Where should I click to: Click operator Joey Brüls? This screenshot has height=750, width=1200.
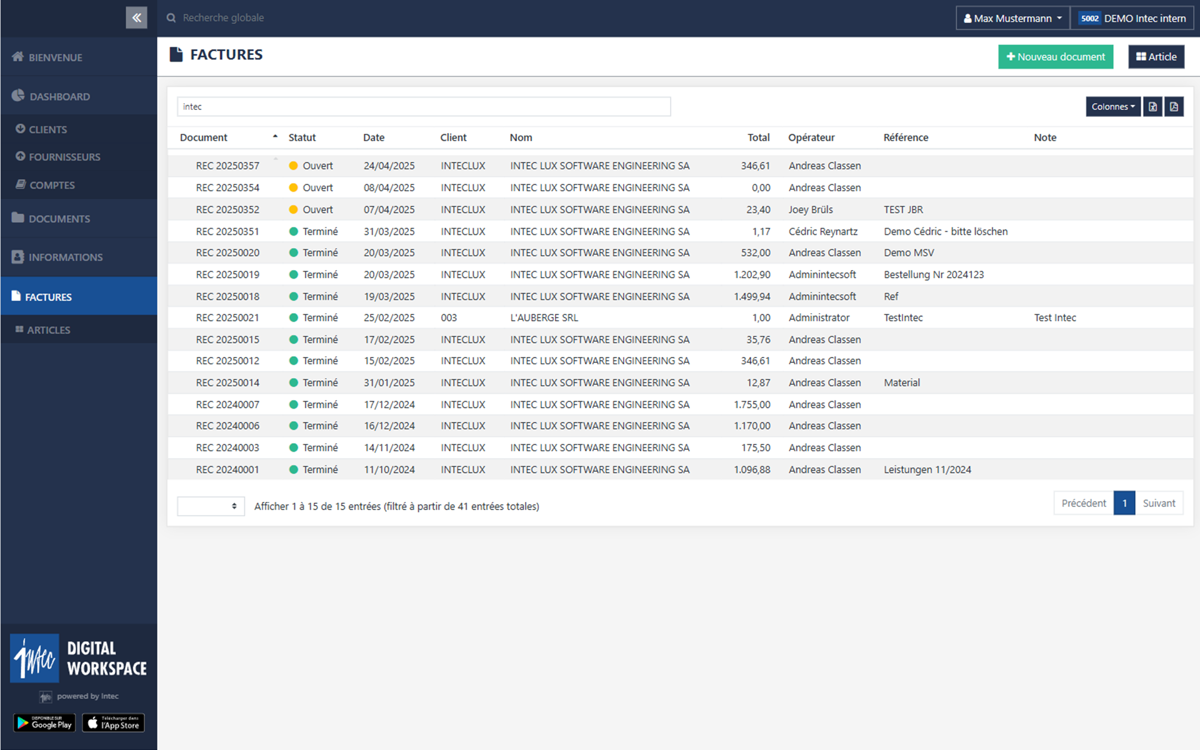click(x=811, y=210)
